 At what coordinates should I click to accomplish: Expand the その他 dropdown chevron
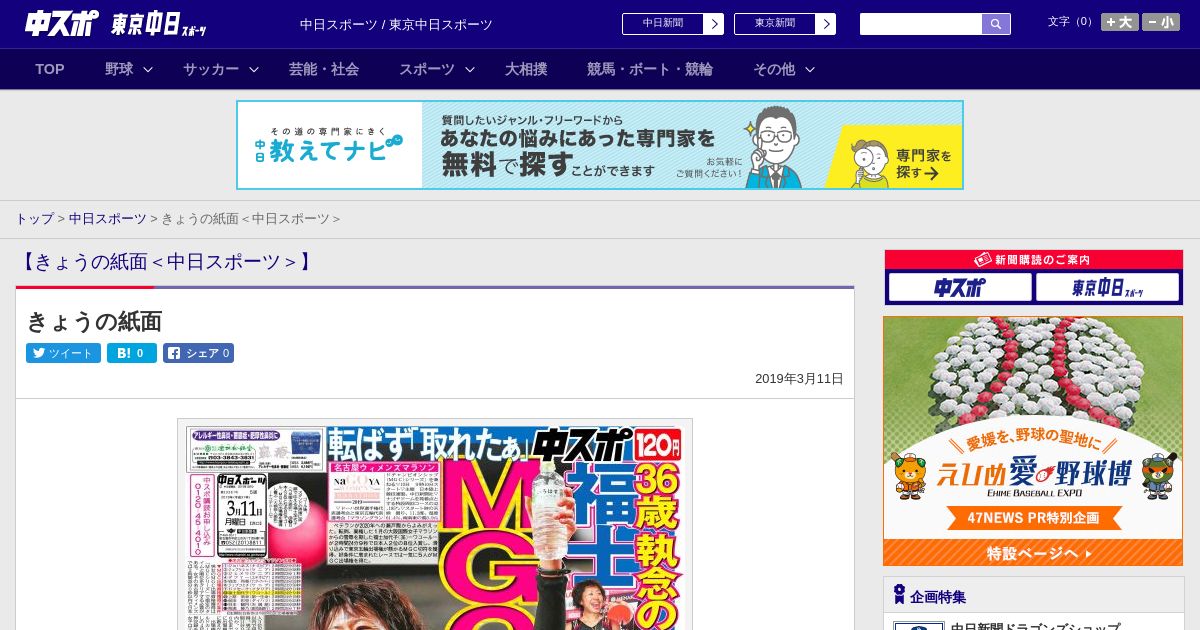pos(810,69)
